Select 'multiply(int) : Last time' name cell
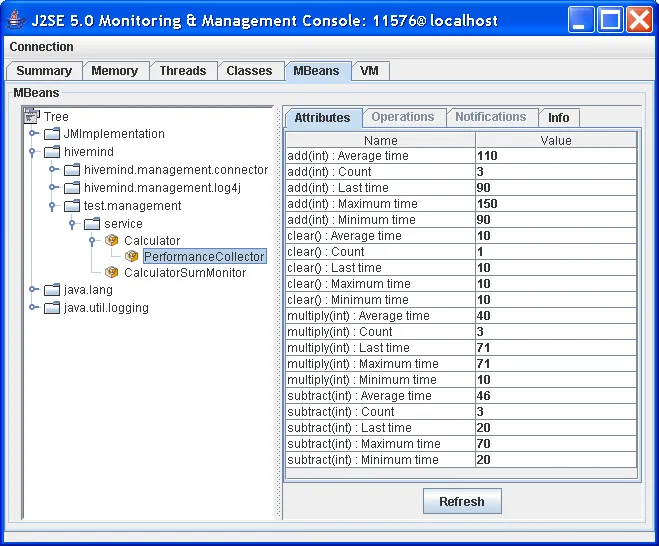 (x=381, y=348)
